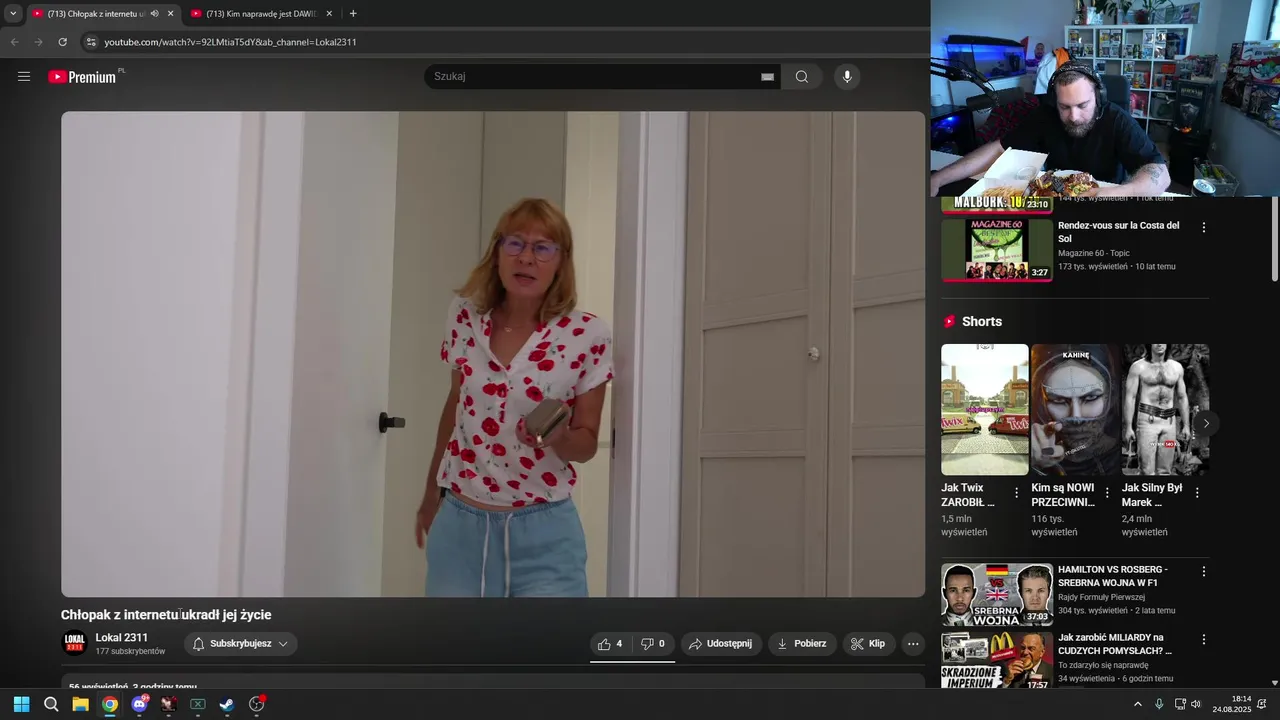Show hidden system tray icons

1137,704
